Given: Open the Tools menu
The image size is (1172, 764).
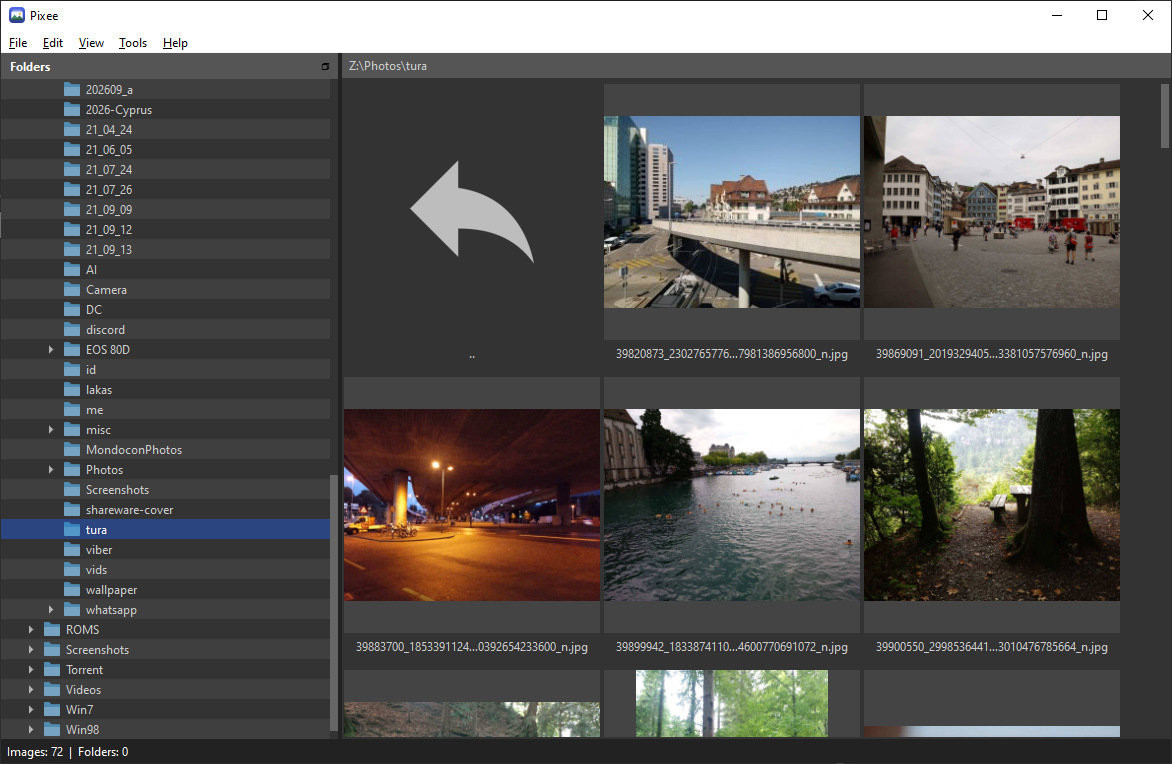Looking at the screenshot, I should point(133,43).
